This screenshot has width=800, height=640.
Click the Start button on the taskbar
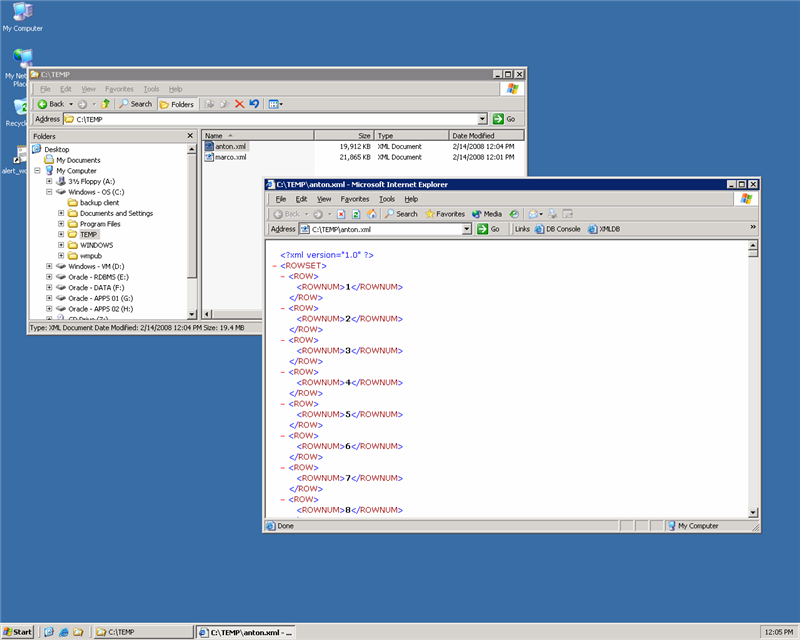coord(18,632)
